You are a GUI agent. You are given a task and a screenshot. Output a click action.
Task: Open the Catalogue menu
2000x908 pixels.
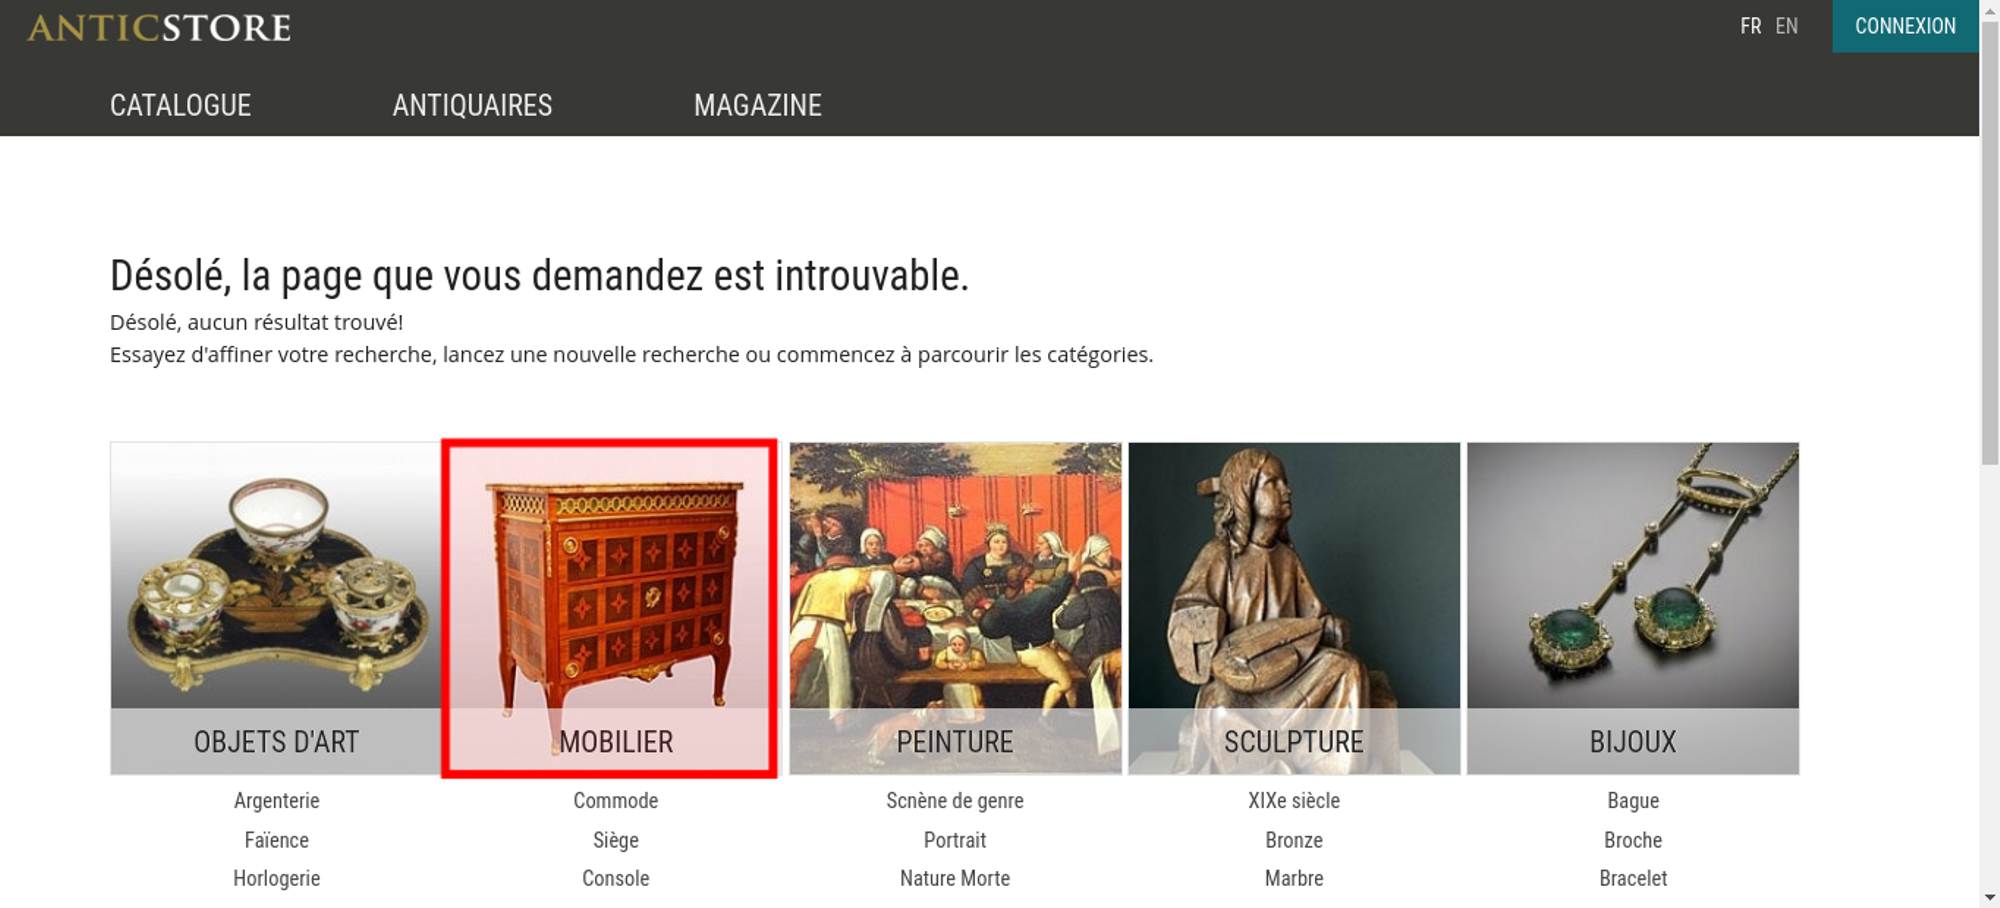click(x=180, y=105)
